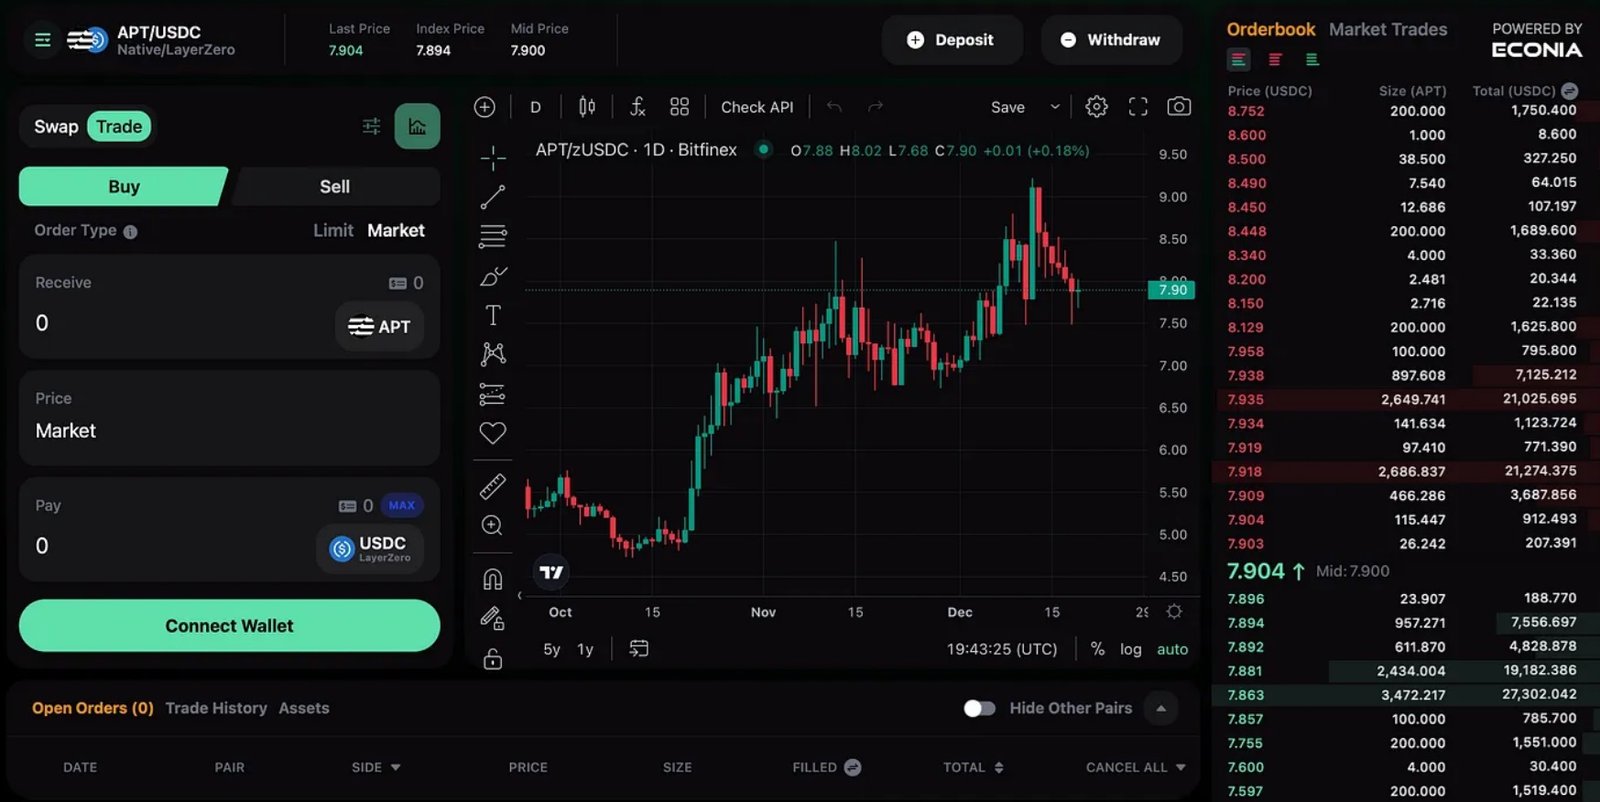This screenshot has height=802, width=1600.
Task: Select the trend line drawing tool
Action: click(x=493, y=197)
